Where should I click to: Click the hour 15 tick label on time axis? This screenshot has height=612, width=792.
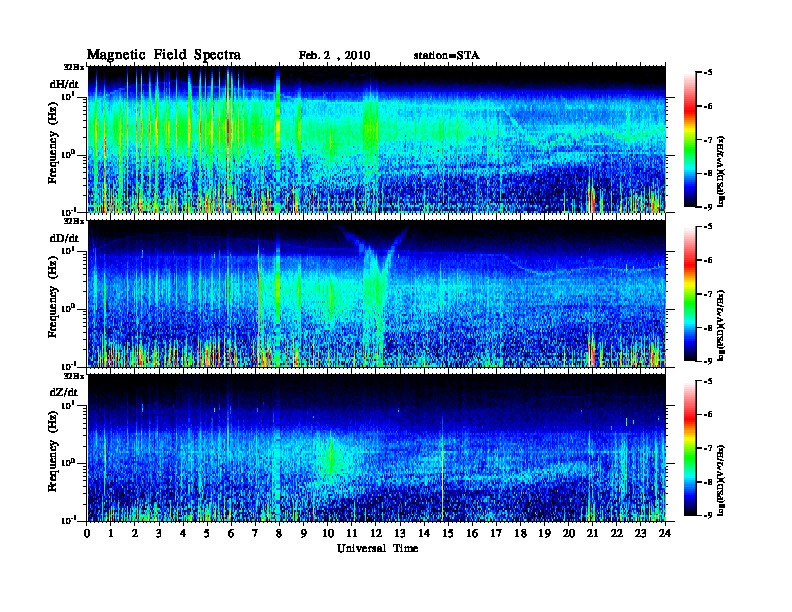tap(448, 533)
